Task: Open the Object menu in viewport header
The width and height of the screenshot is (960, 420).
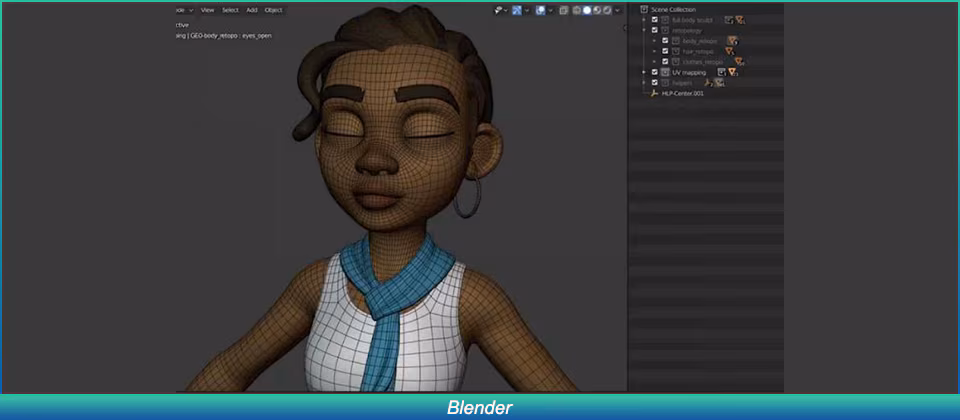Action: tap(274, 10)
